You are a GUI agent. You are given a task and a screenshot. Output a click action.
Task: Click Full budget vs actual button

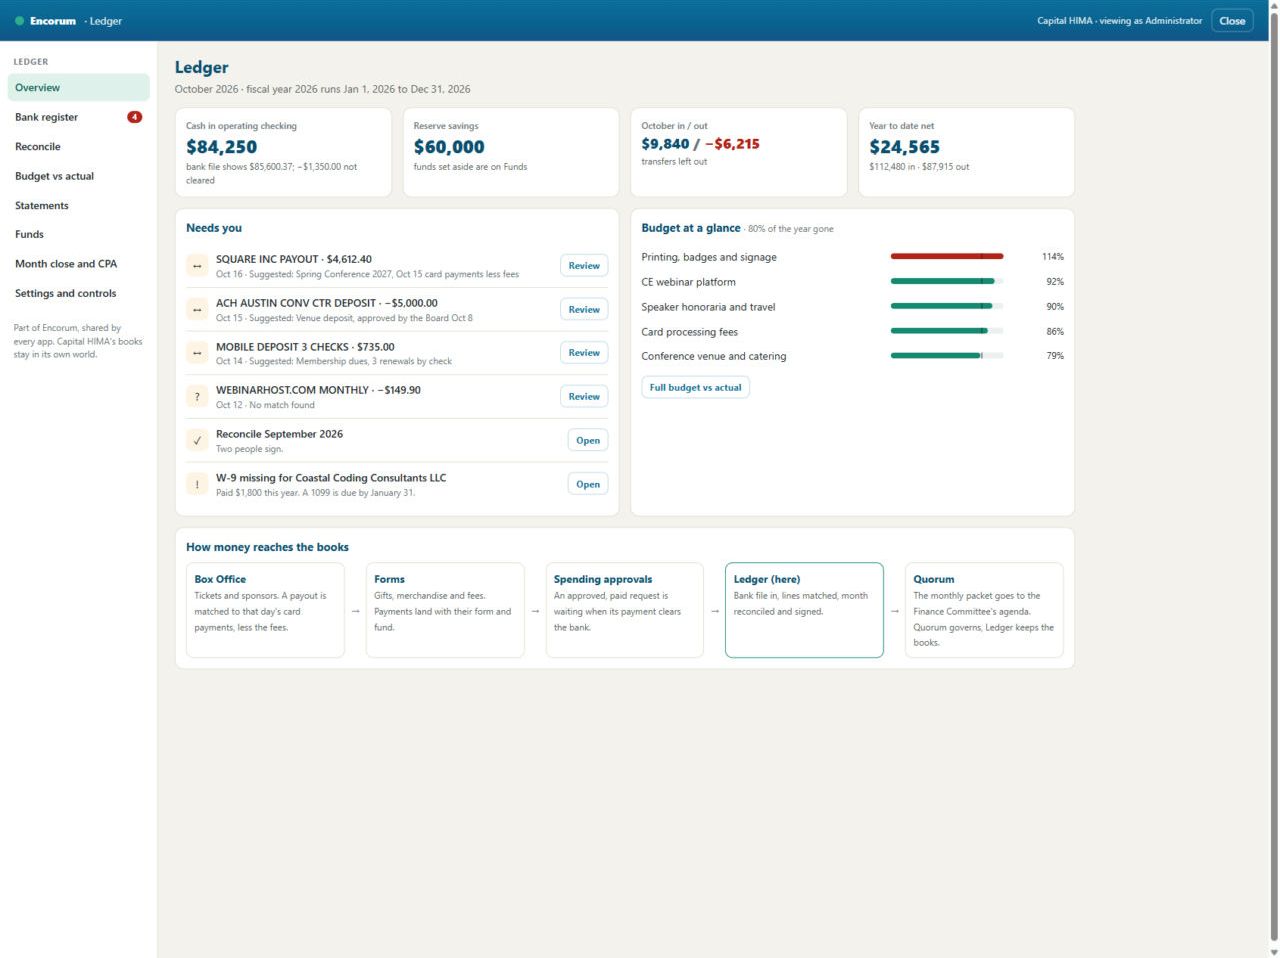(695, 388)
